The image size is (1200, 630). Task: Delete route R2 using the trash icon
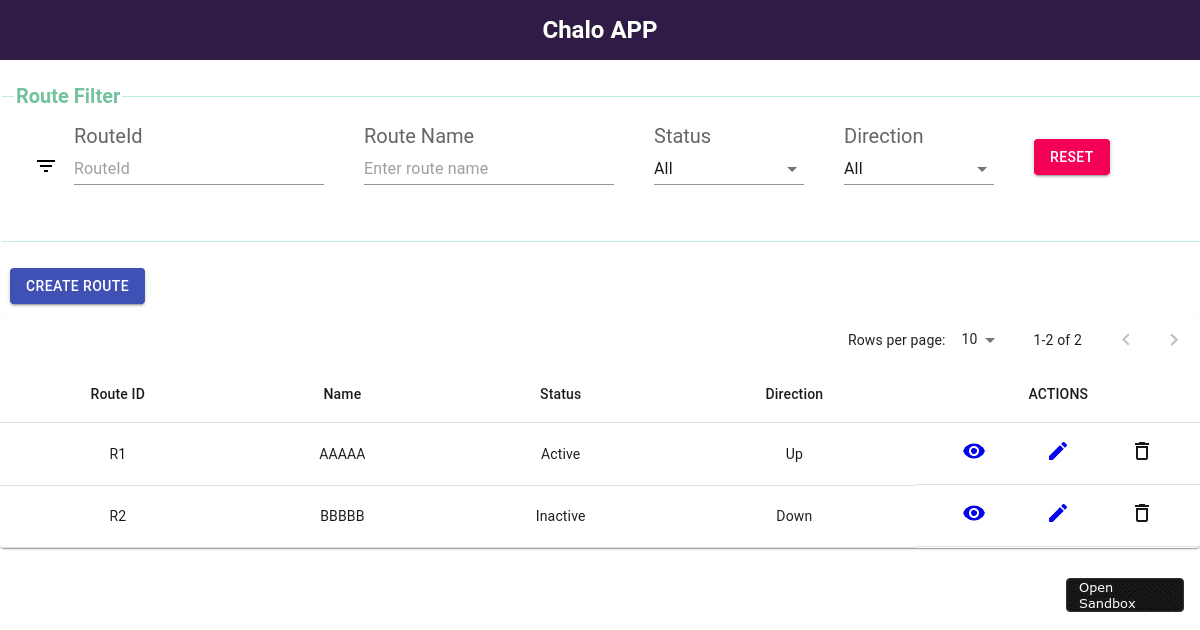point(1141,513)
